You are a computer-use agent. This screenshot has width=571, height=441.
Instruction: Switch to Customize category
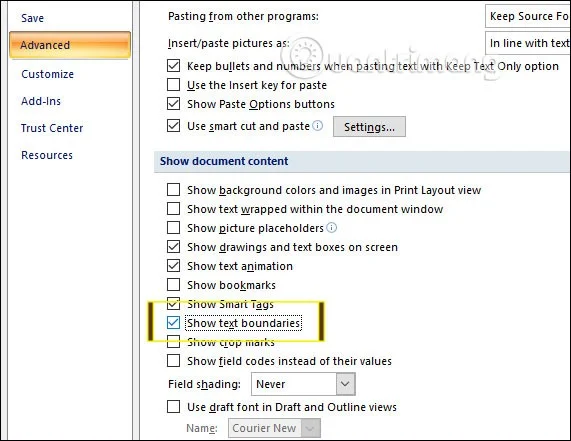pyautogui.click(x=47, y=74)
